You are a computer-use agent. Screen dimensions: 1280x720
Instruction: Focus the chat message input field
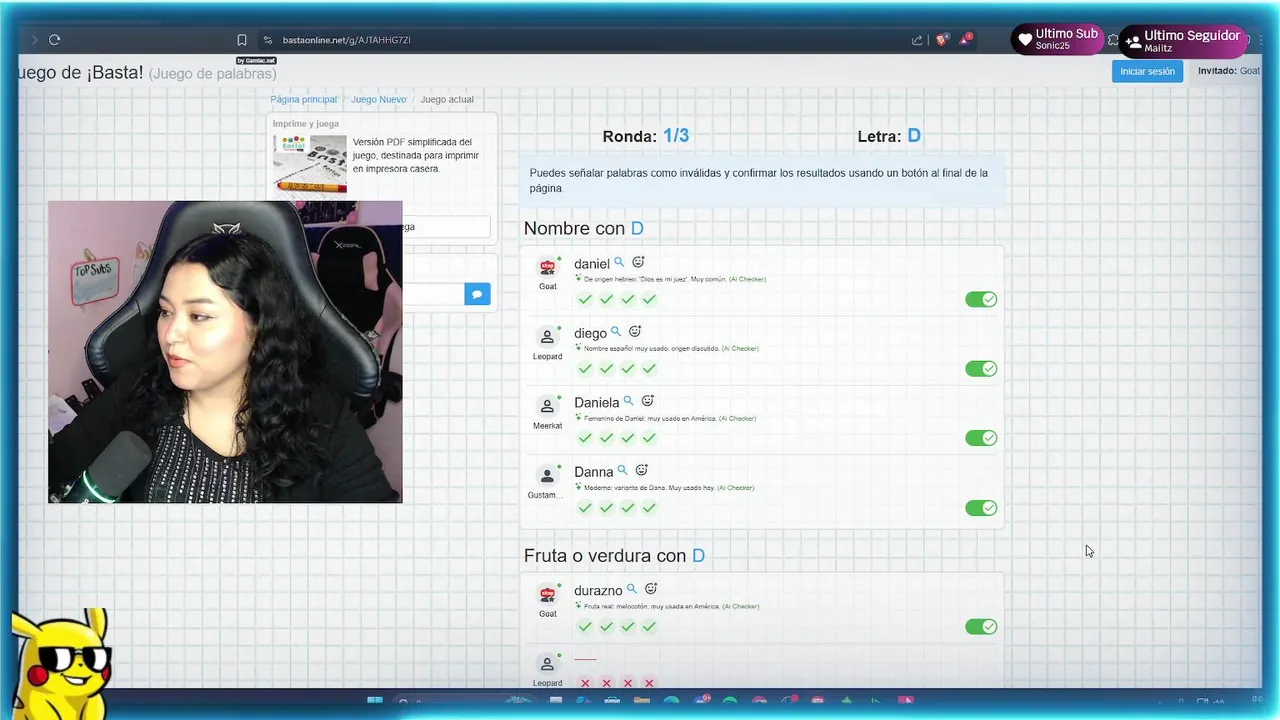click(433, 294)
